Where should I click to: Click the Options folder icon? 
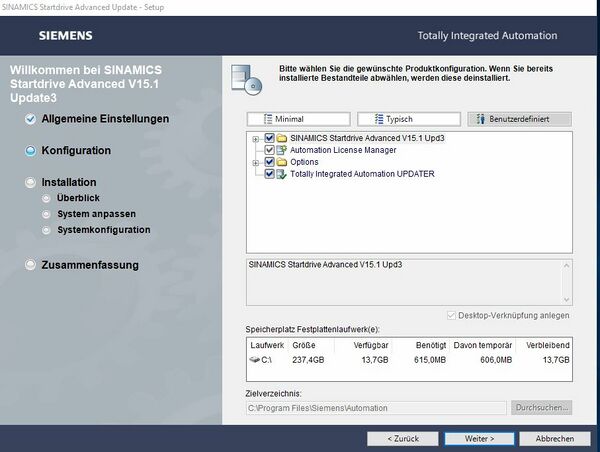coord(282,162)
